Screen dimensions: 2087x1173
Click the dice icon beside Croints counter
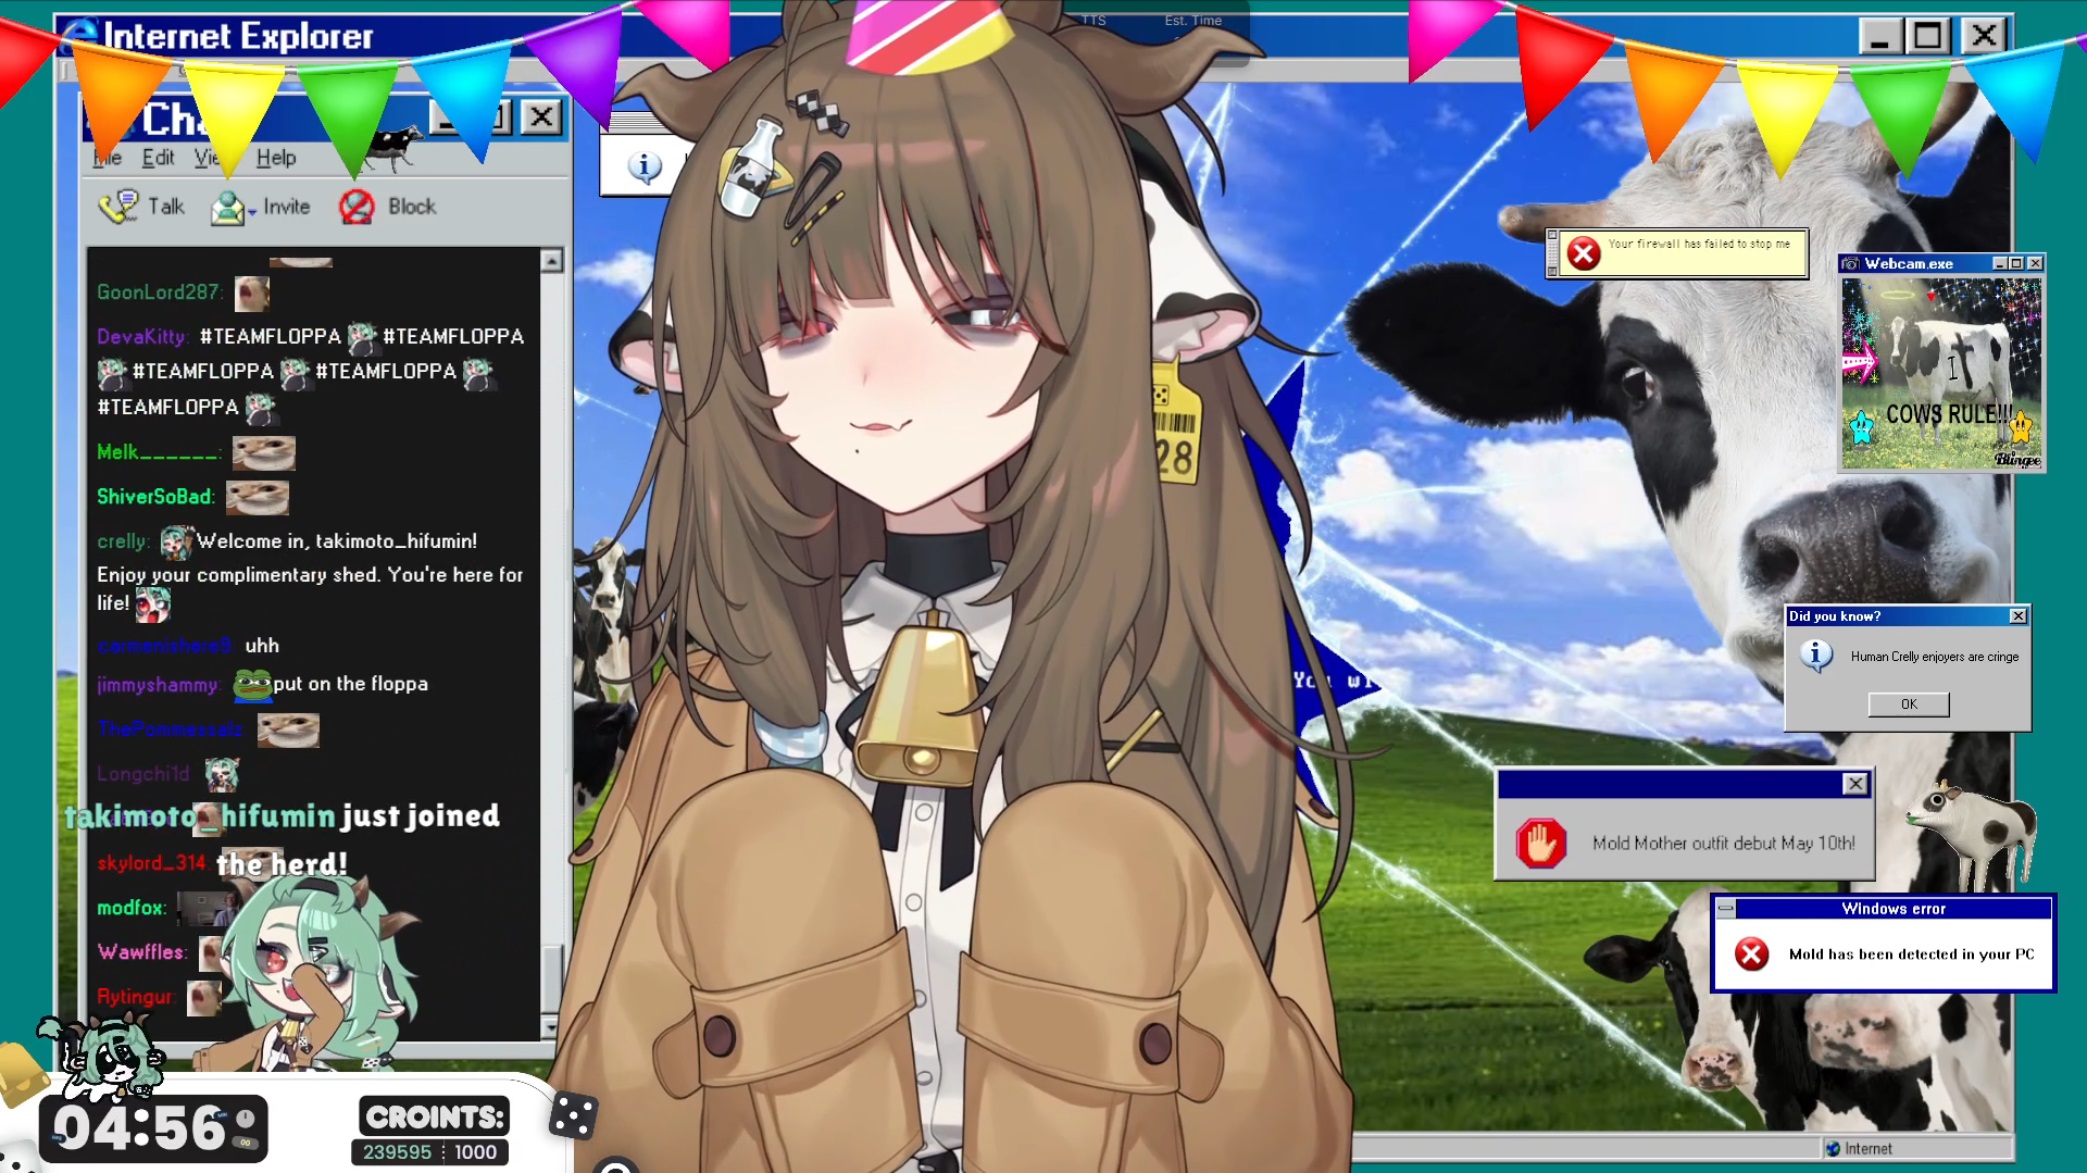(573, 1115)
